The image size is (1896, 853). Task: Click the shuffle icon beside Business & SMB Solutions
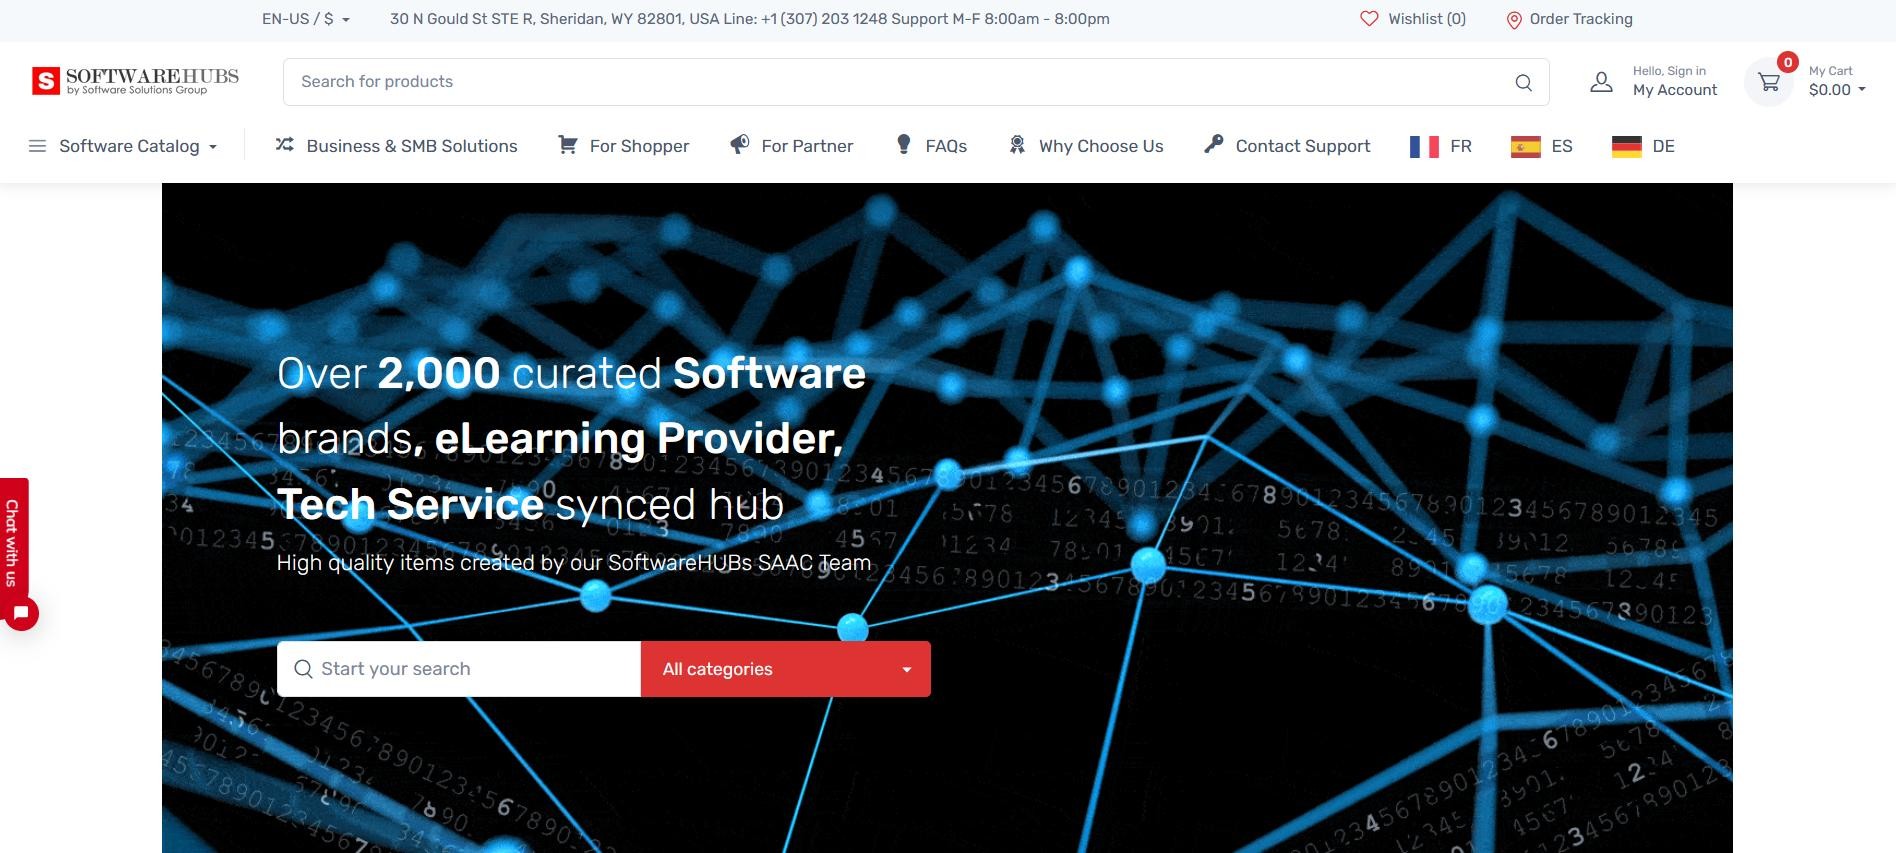point(285,145)
